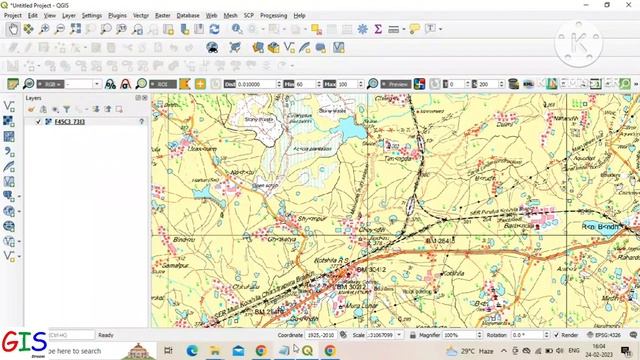The height and width of the screenshot is (360, 640).
Task: Open the Scale dropdown in status bar
Action: [x=399, y=335]
